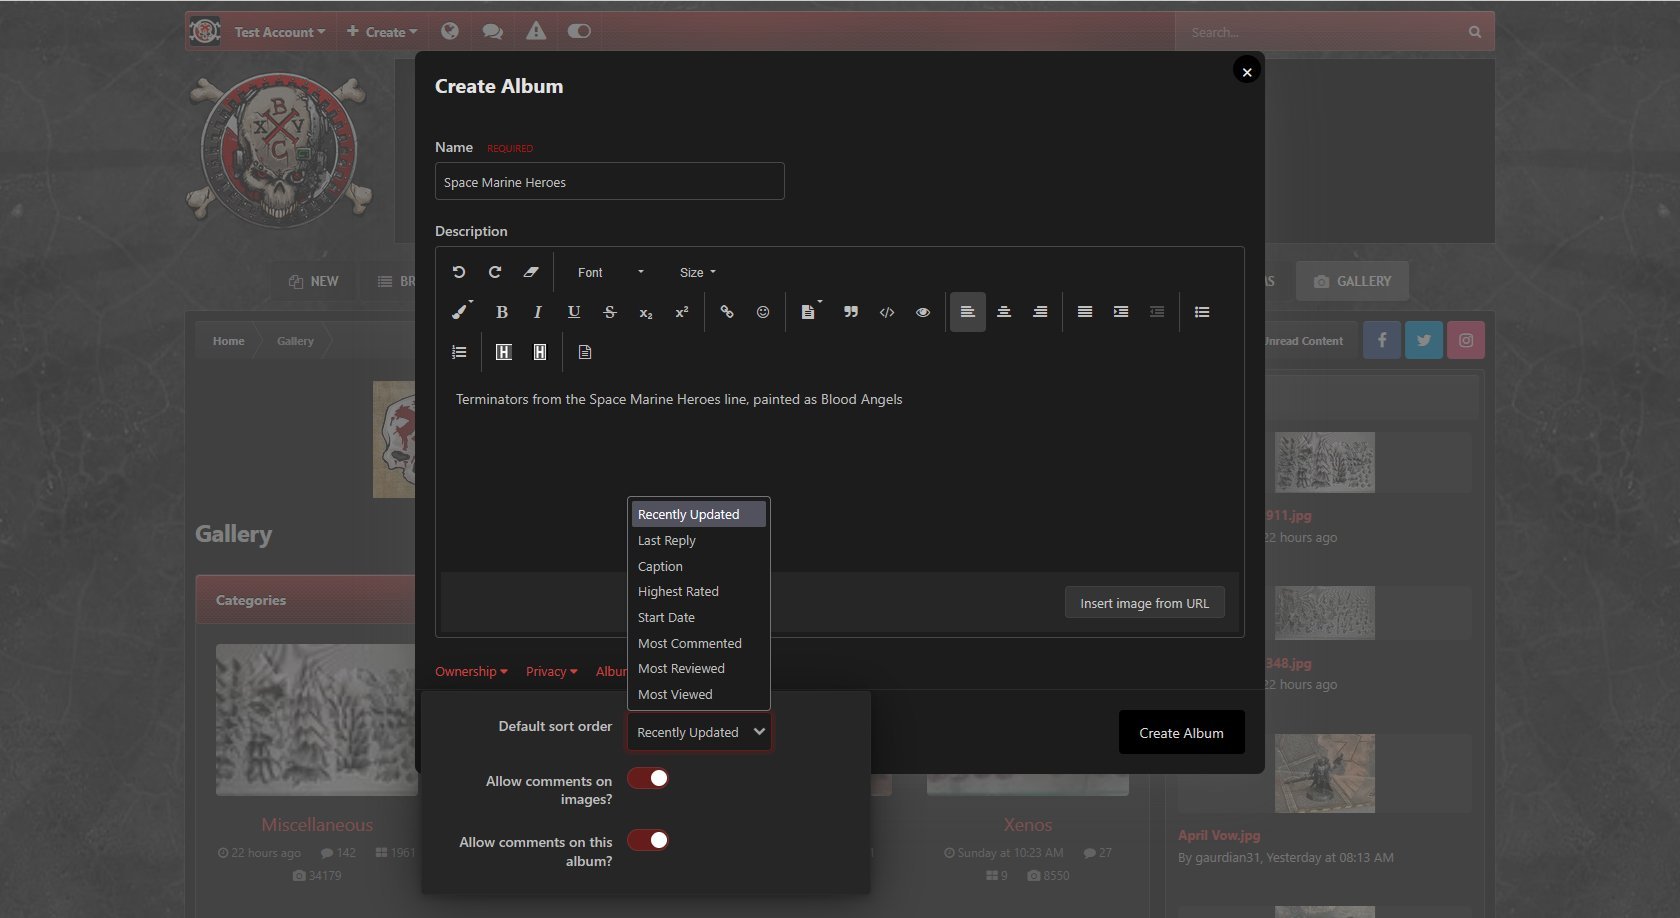Center align the description text
Image resolution: width=1680 pixels, height=918 pixels.
[x=1004, y=312]
